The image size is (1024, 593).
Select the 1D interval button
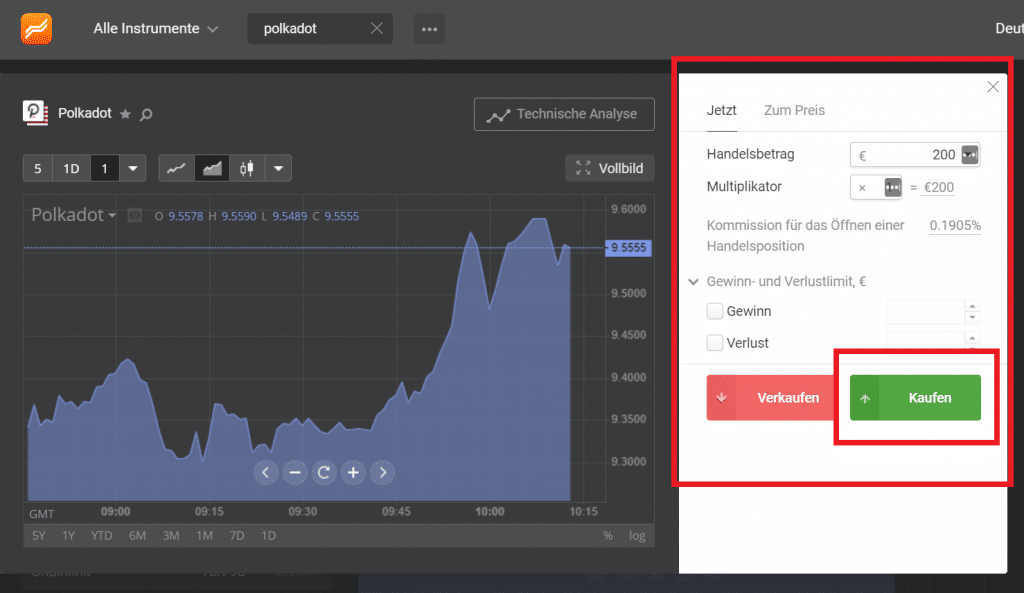[71, 168]
